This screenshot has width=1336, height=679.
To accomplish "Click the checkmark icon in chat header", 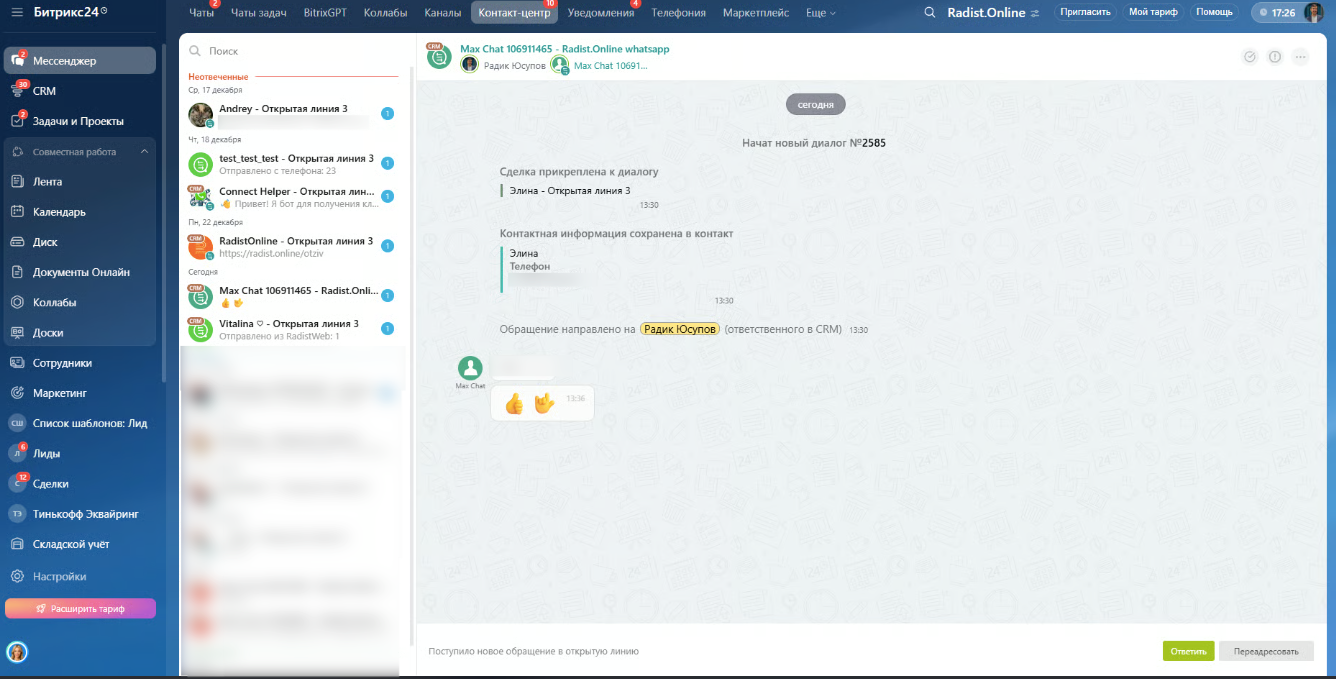I will click(1249, 57).
